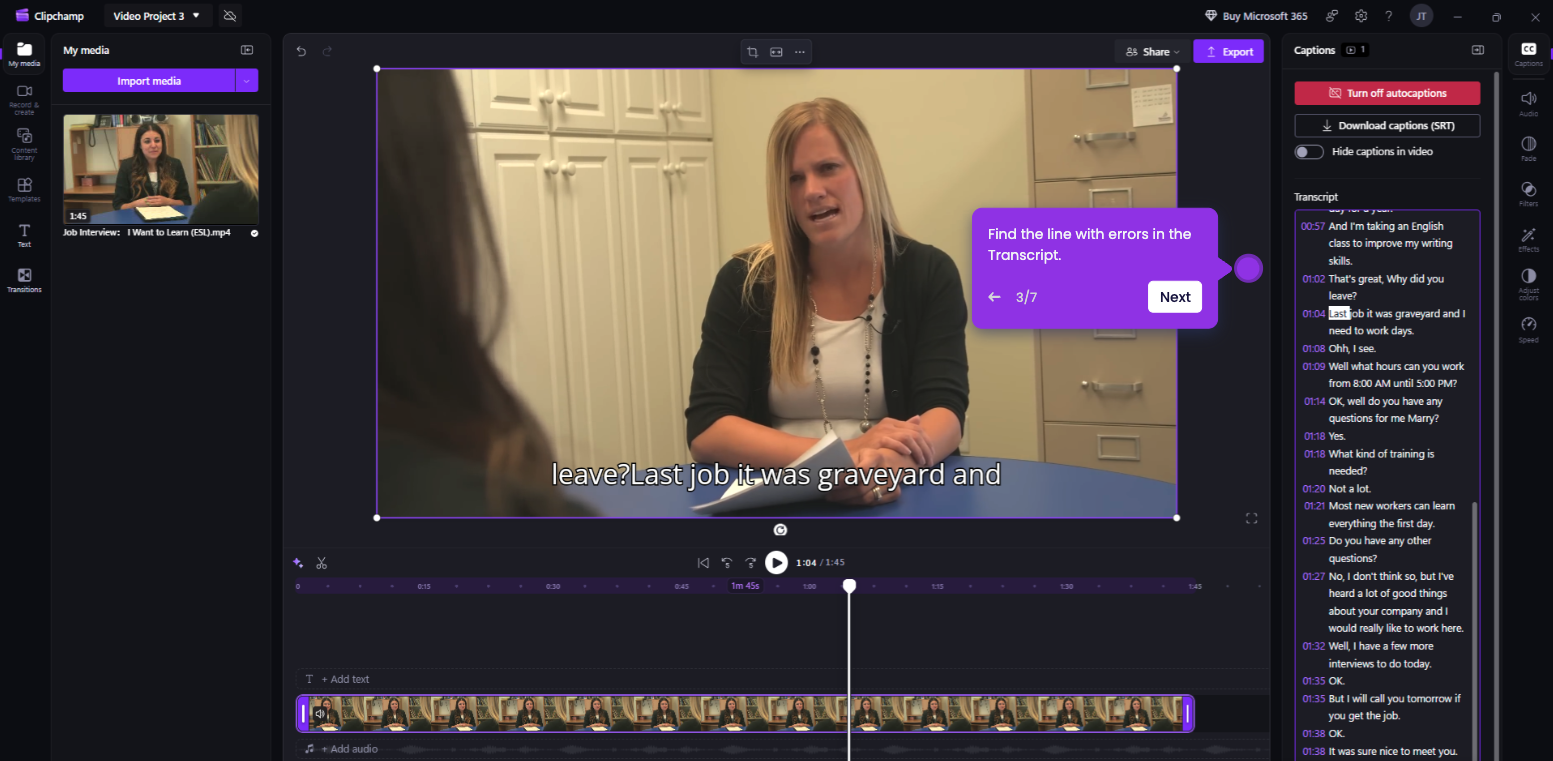Image resolution: width=1553 pixels, height=761 pixels.
Task: Open the Captions property tab
Action: click(x=1528, y=55)
